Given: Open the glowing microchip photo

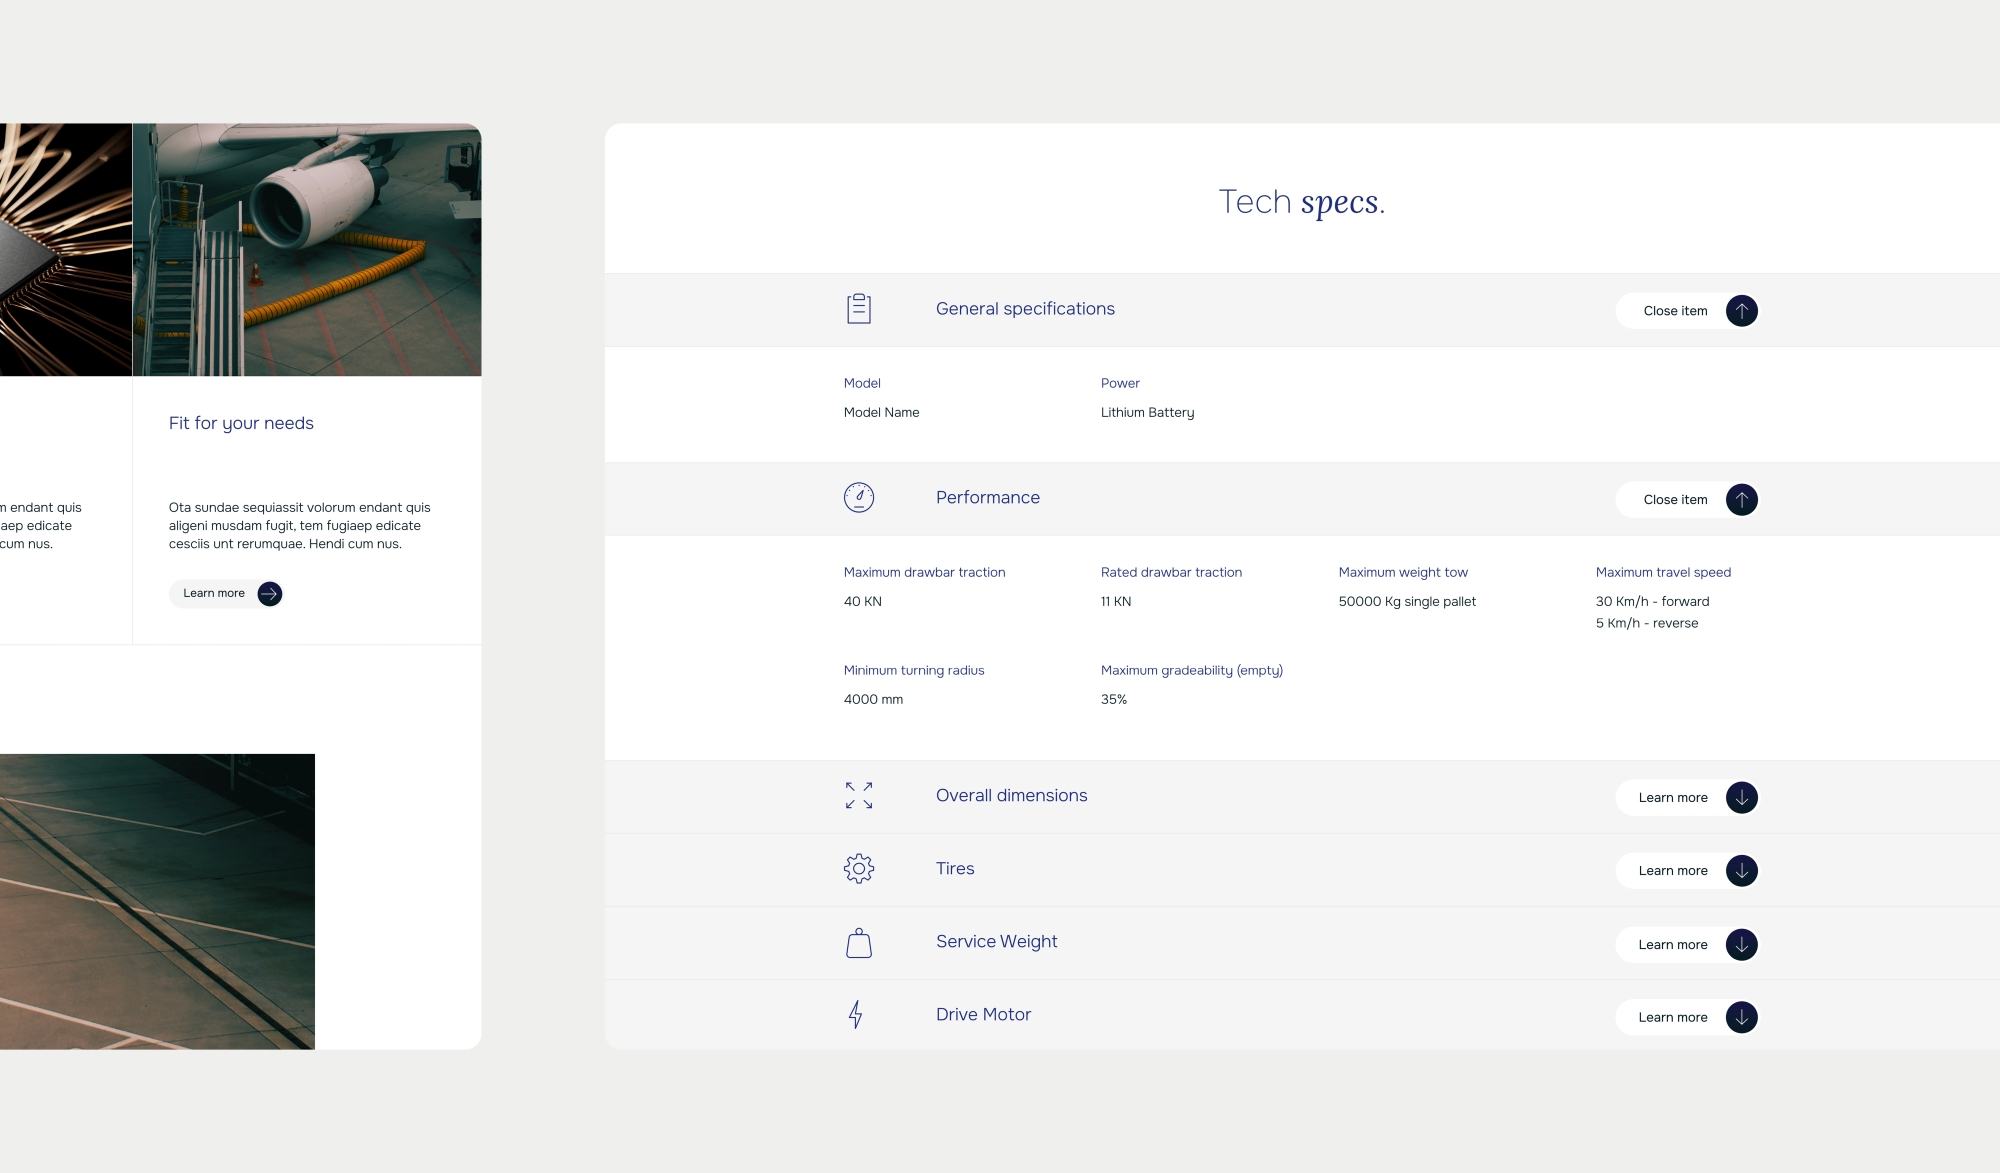Looking at the screenshot, I should [x=66, y=250].
